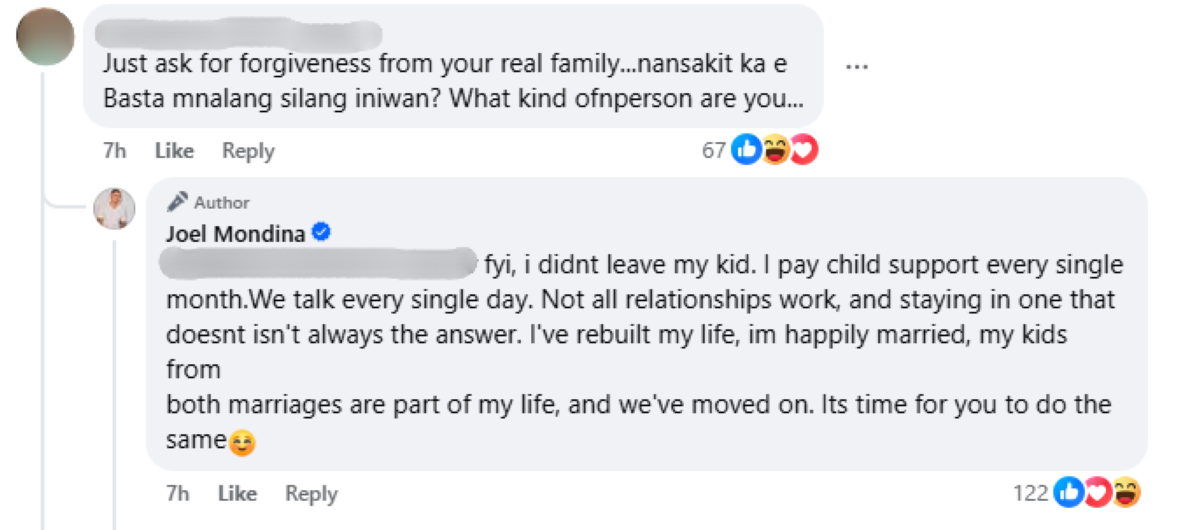Reply to Joel Mondina's comment
Screen dimensions: 1200x530
pyautogui.click(x=311, y=494)
